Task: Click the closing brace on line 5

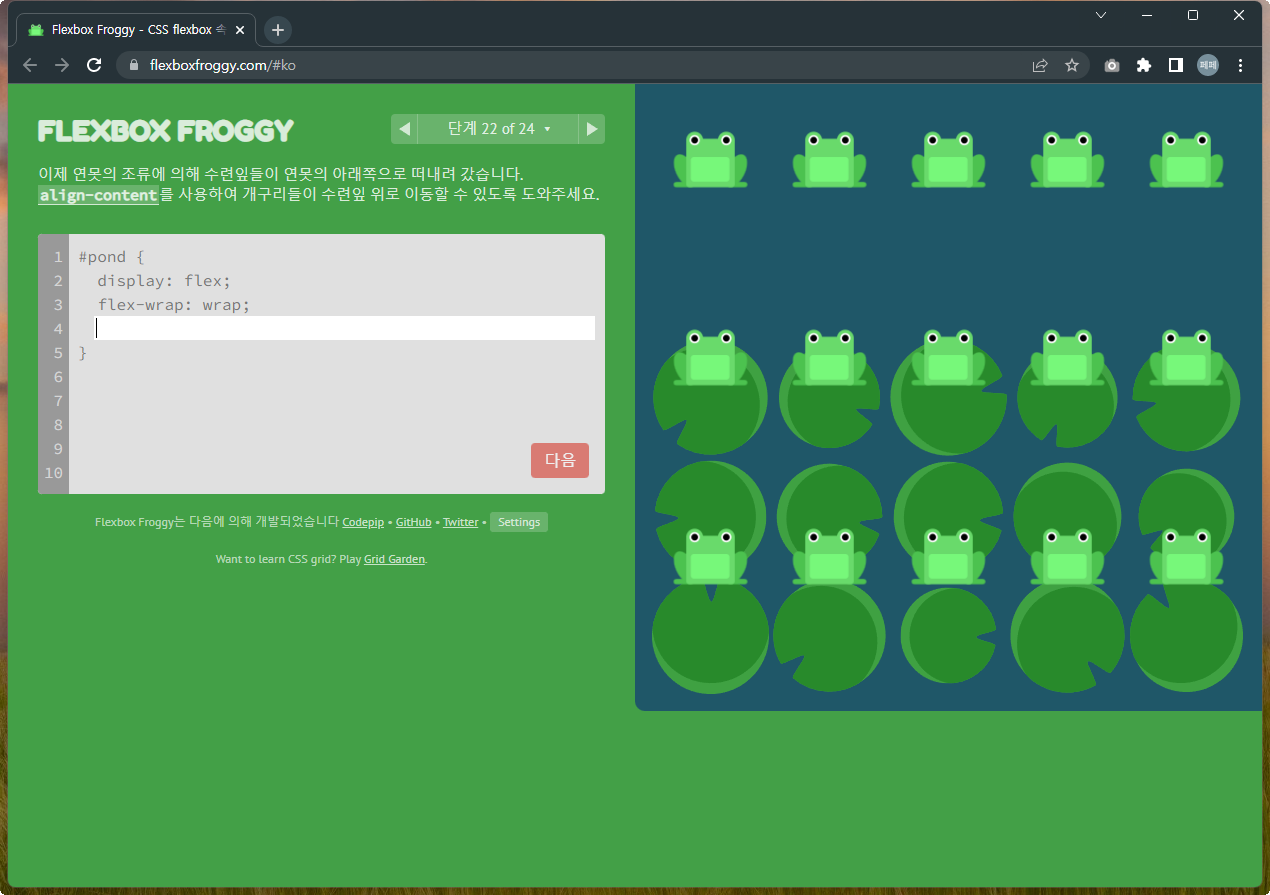Action: [83, 353]
